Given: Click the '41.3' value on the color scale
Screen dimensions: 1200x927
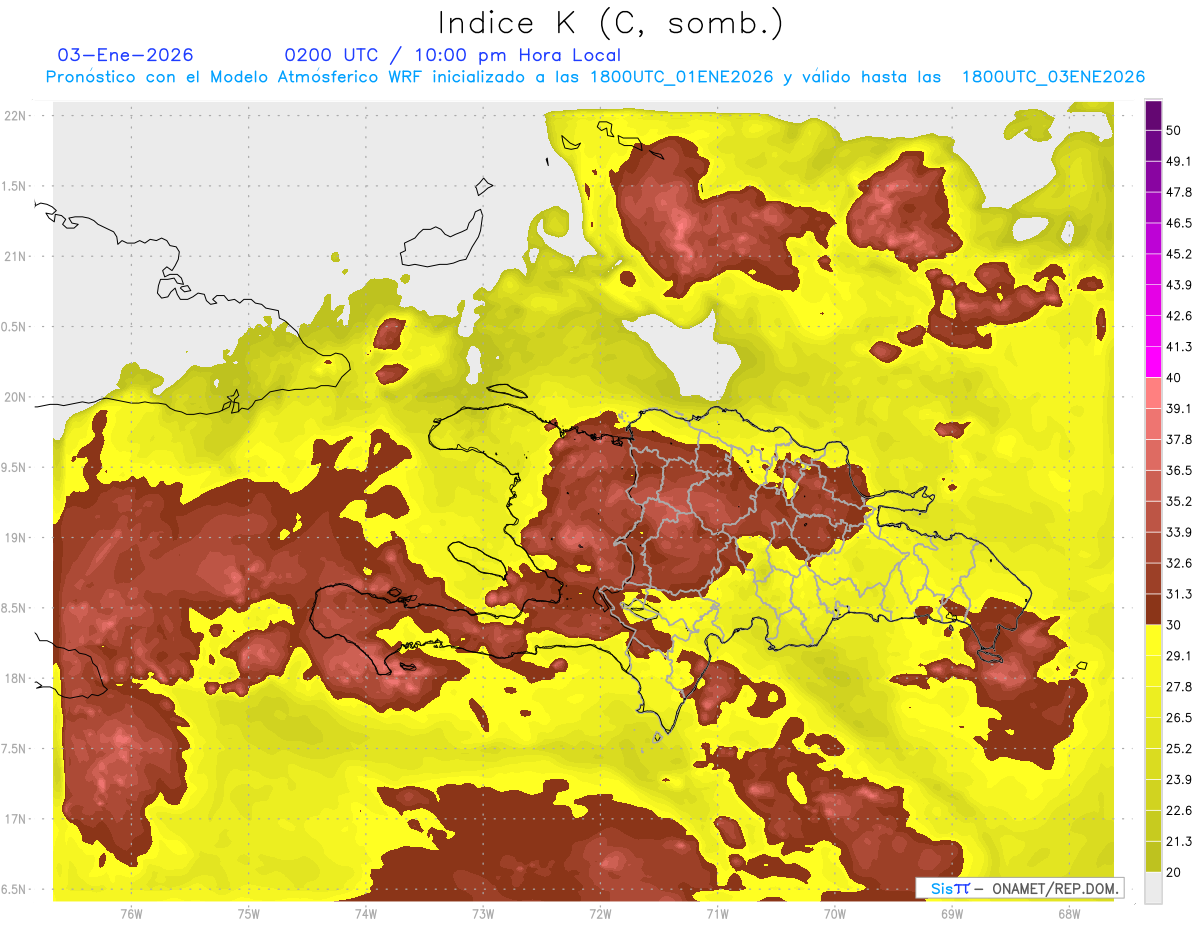Looking at the screenshot, I should 1179,347.
